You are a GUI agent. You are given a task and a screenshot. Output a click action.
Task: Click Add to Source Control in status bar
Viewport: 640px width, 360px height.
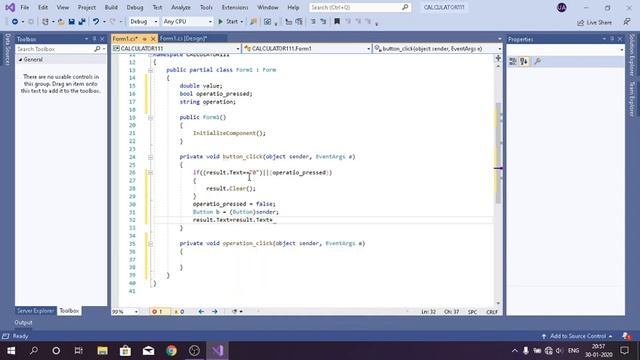pos(577,336)
